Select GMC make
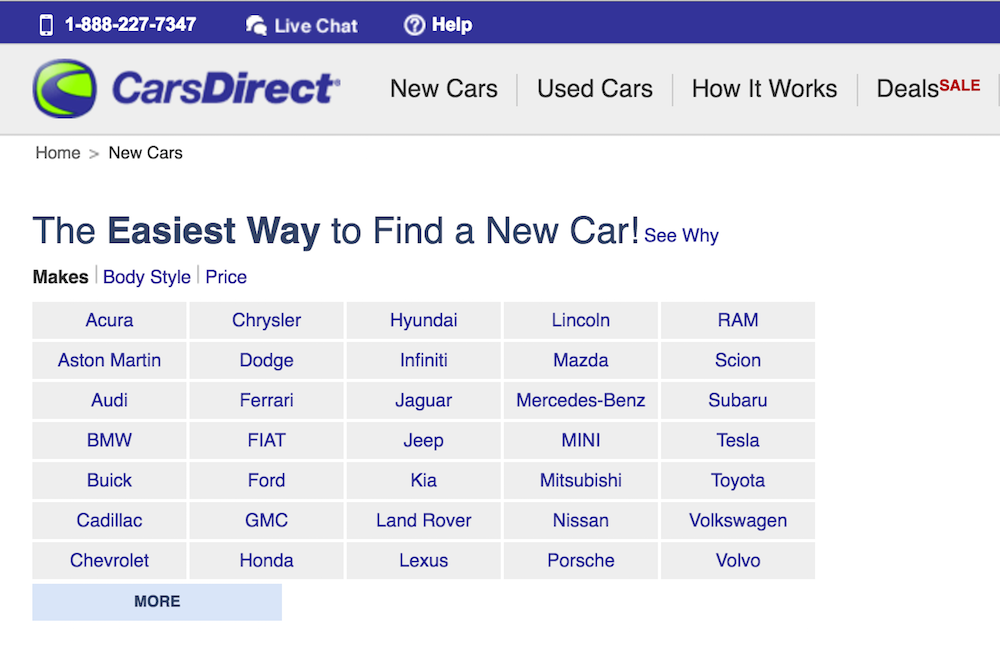Viewport: 1000px width, 667px height. [x=267, y=520]
